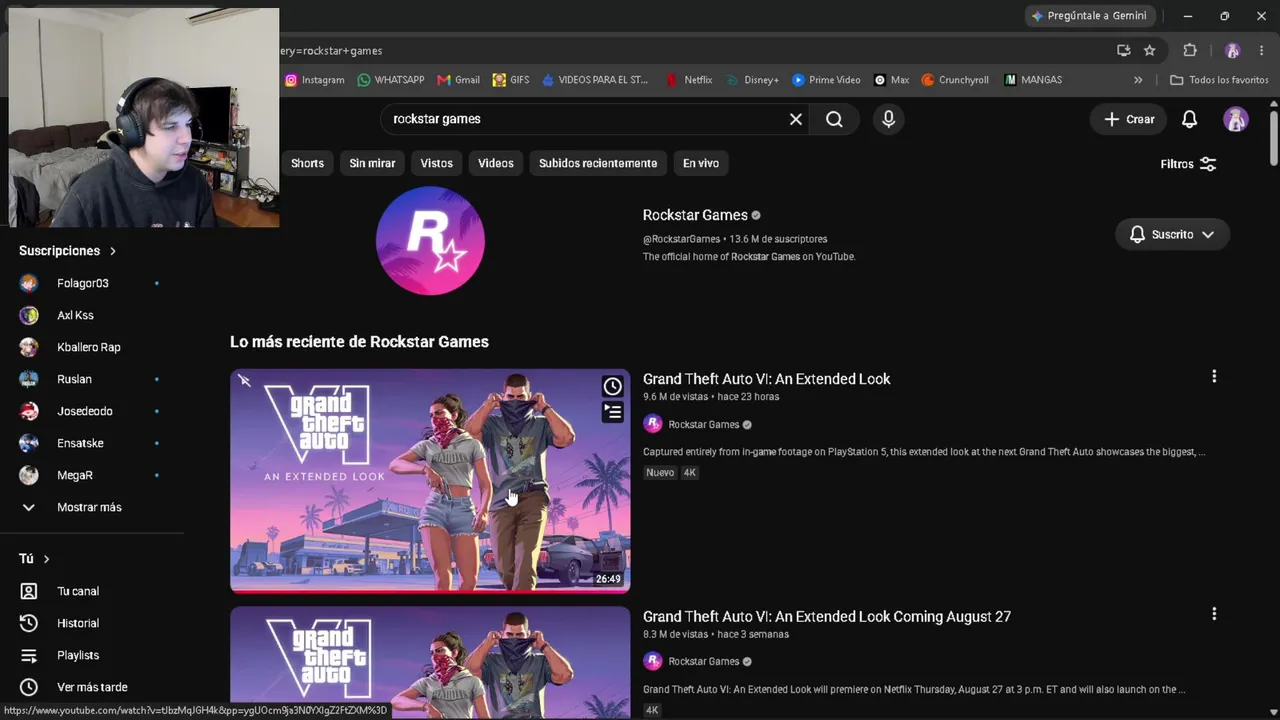Select the Sin mirar filter chip
The width and height of the screenshot is (1280, 720).
pyautogui.click(x=372, y=163)
